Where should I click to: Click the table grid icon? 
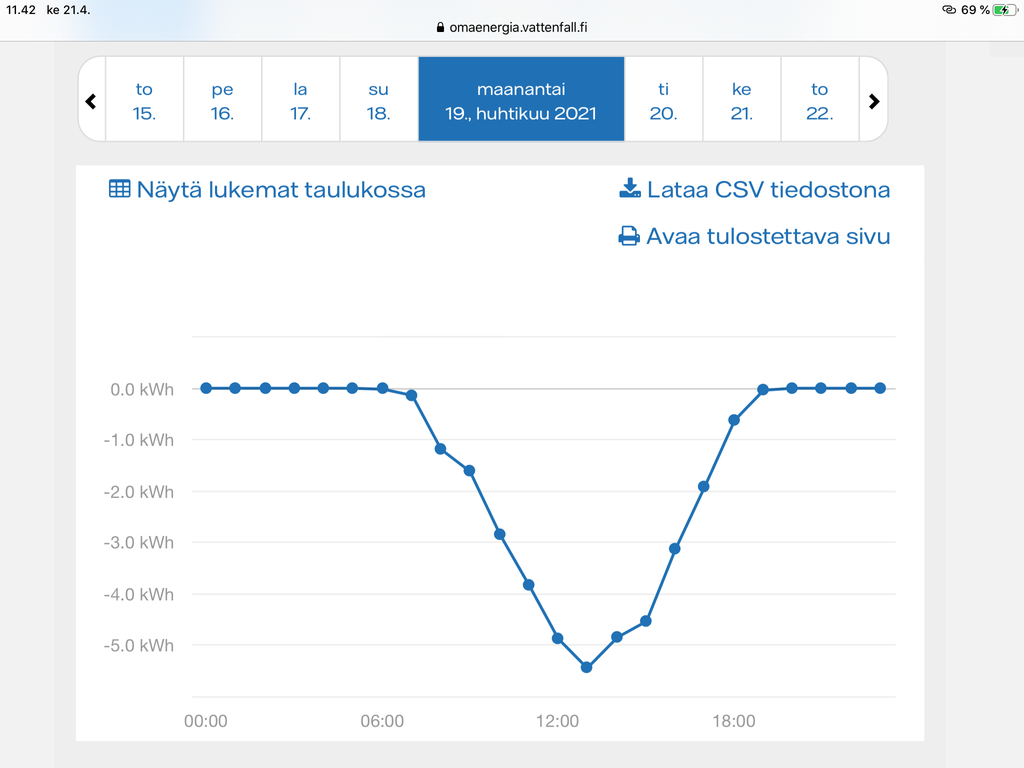point(119,189)
